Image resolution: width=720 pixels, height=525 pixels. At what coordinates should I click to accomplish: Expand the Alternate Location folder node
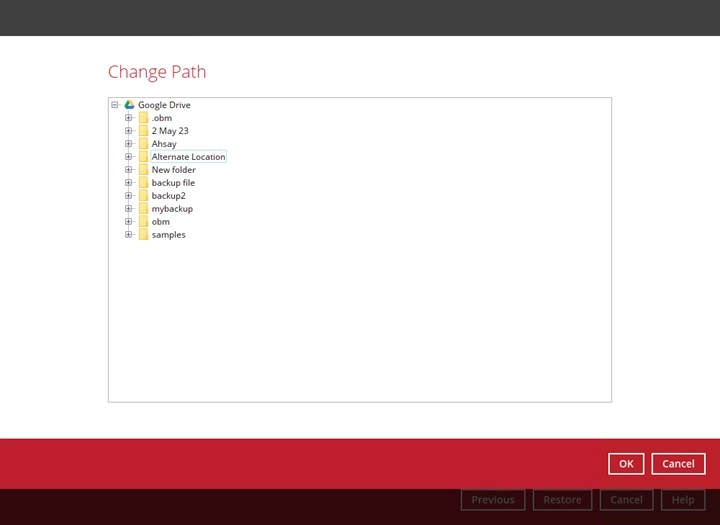pos(129,157)
